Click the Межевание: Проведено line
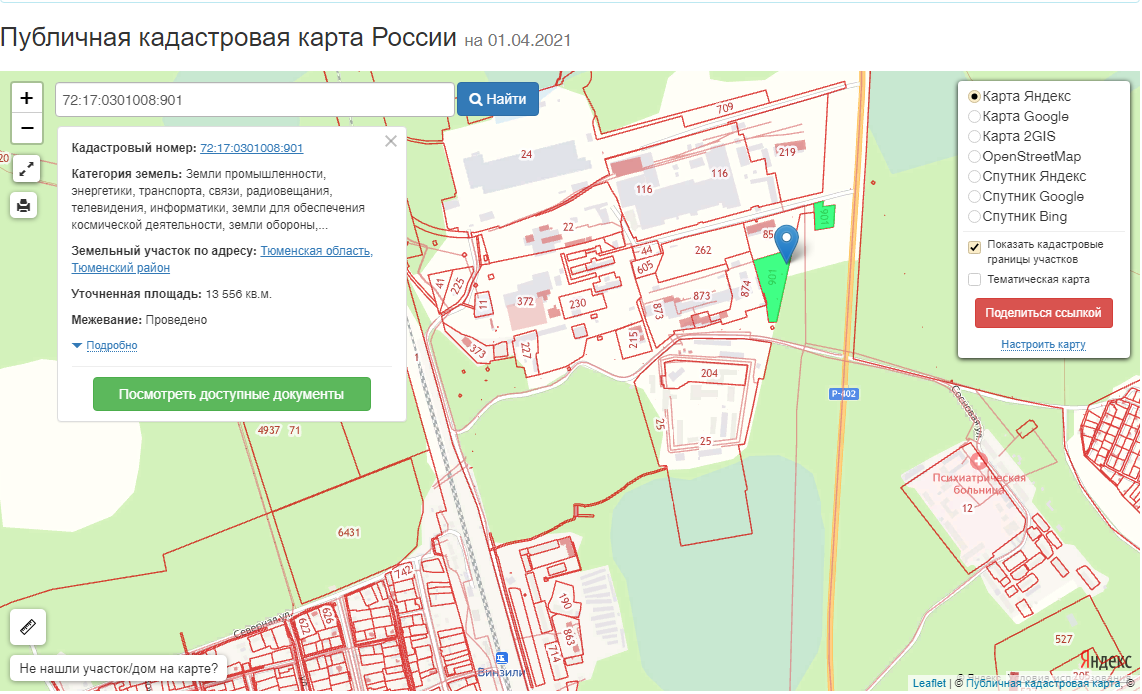This screenshot has height=694, width=1142. pyautogui.click(x=139, y=320)
